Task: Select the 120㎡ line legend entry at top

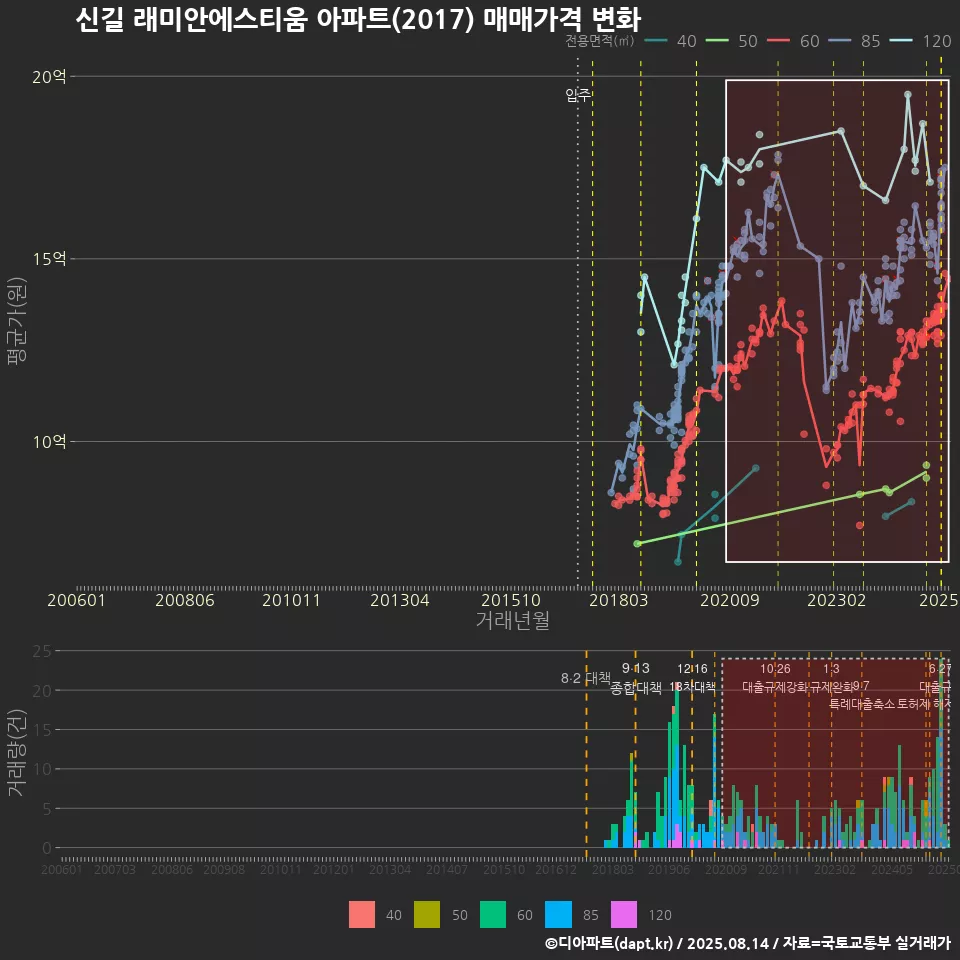Action: 921,41
